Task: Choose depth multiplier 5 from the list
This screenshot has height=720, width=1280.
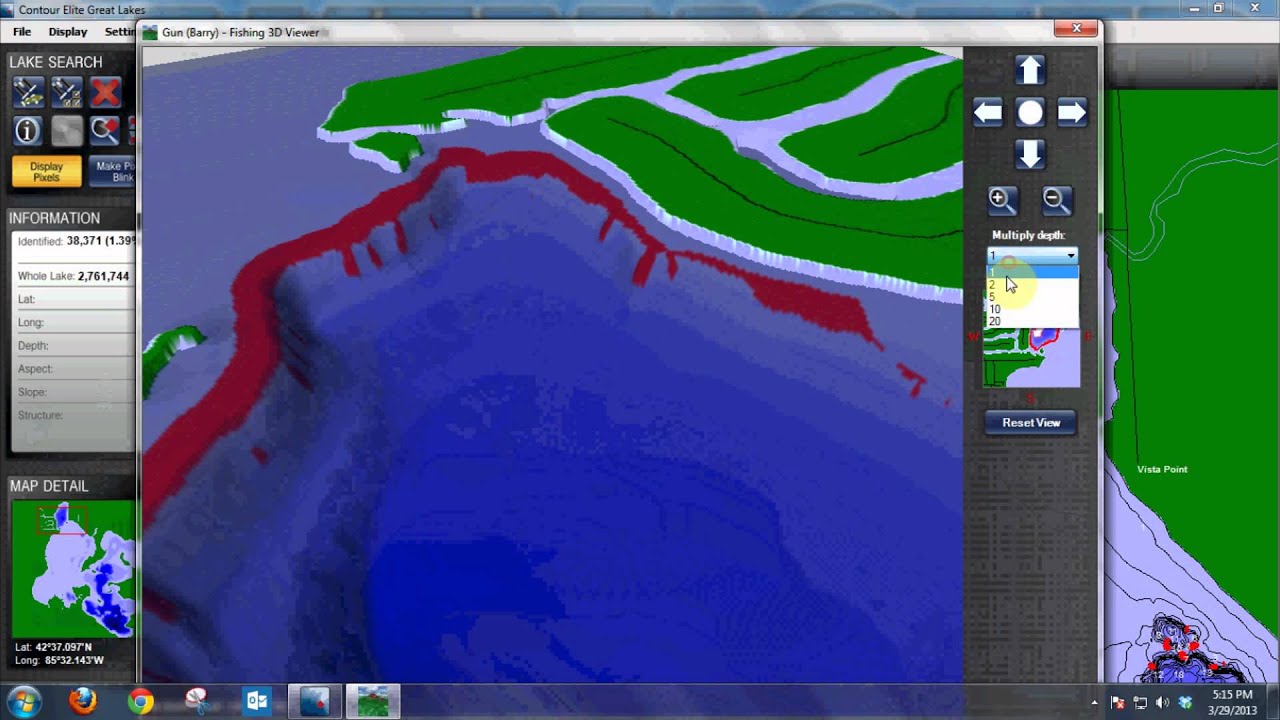Action: (1032, 297)
